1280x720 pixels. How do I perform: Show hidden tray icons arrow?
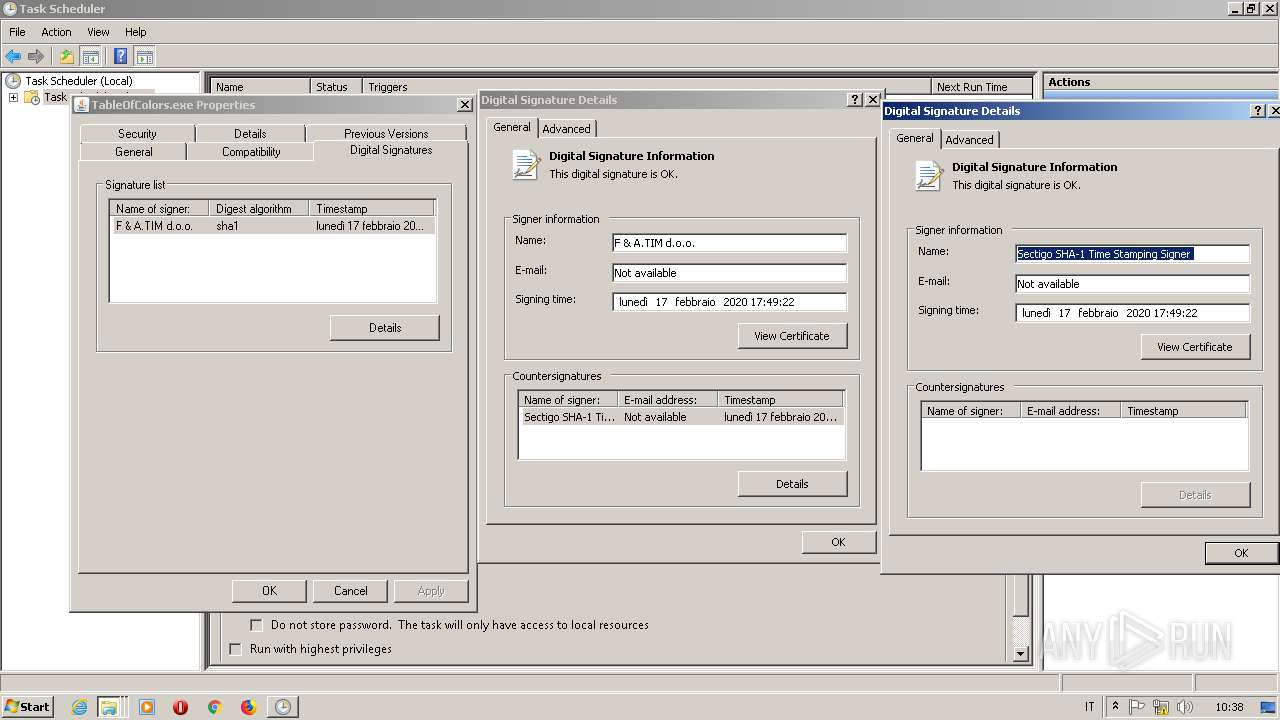1114,707
